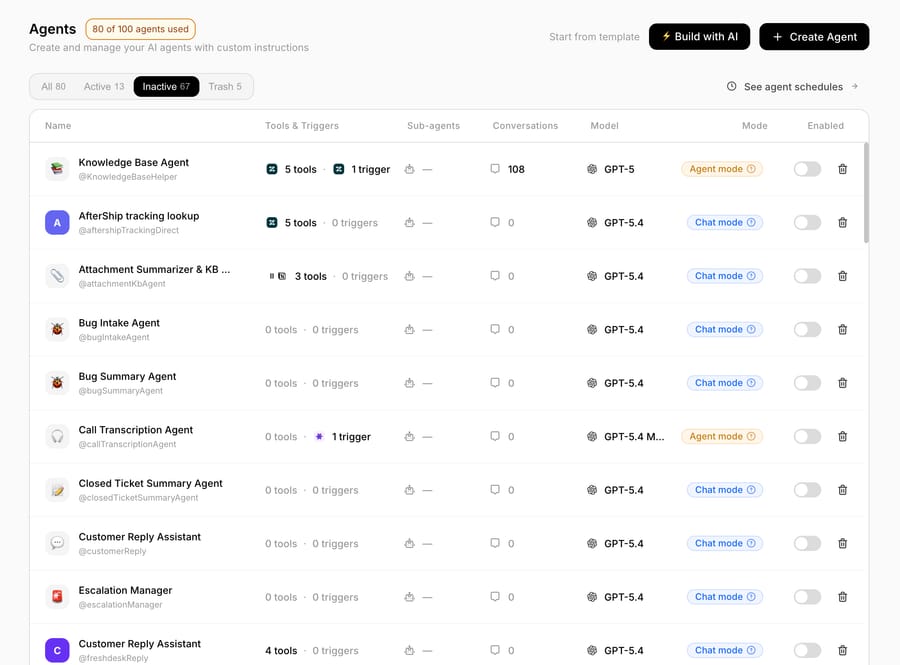Click Chat mode badge for Escalation Manager
The width and height of the screenshot is (900, 665).
(x=725, y=597)
